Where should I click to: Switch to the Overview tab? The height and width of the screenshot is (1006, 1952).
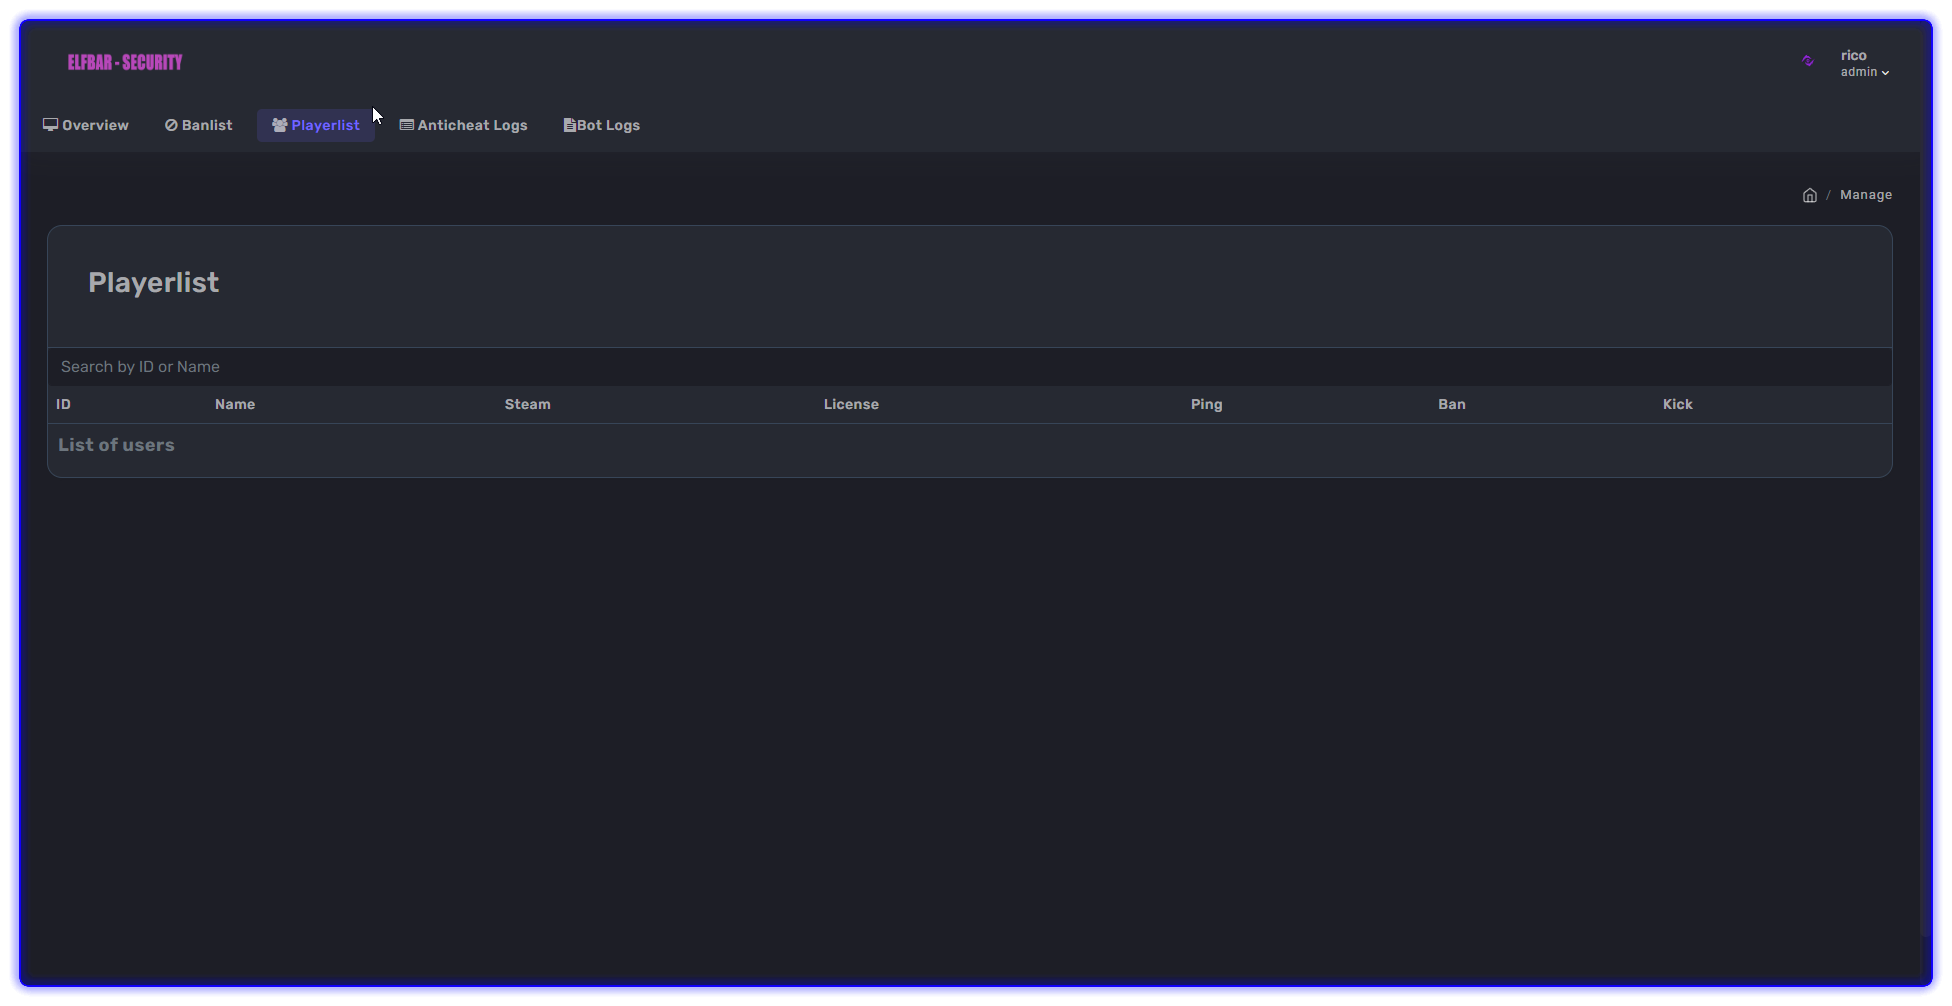point(93,124)
